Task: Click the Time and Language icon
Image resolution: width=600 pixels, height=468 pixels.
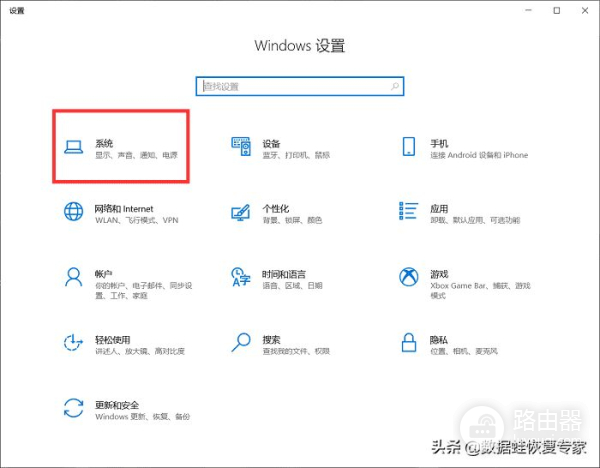Action: pyautogui.click(x=241, y=277)
